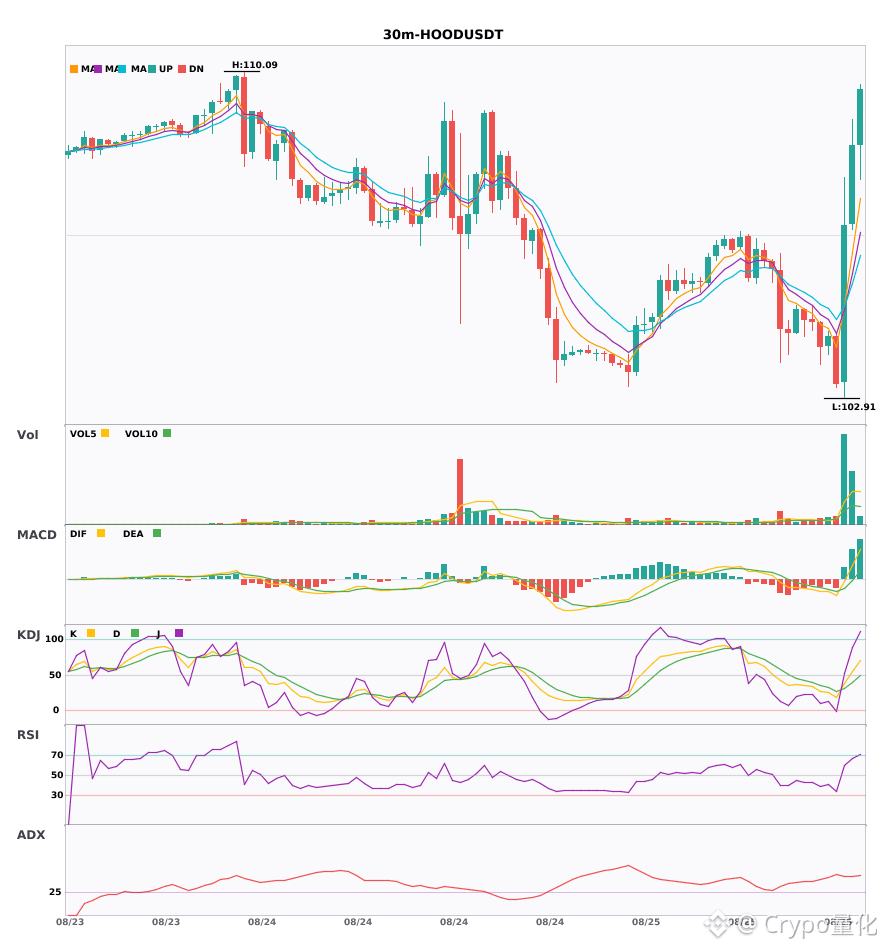
Task: Click the VOL10 green legend entry
Action: [148, 434]
